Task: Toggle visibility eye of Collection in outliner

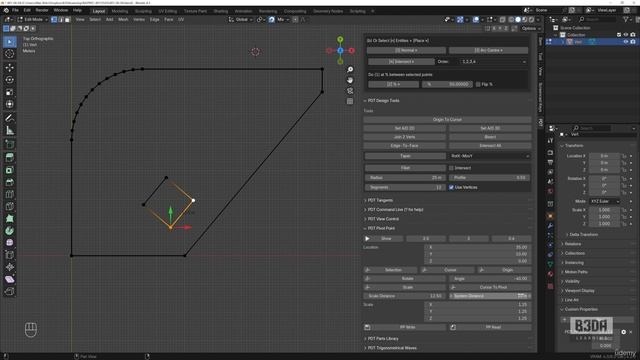Action: coord(626,35)
